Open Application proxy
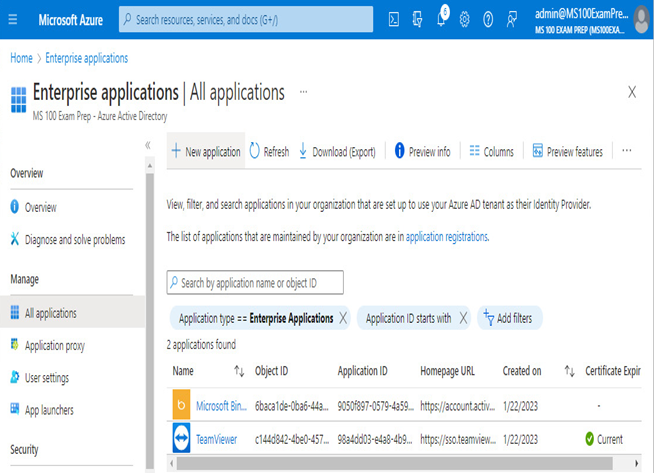 click(x=48, y=346)
